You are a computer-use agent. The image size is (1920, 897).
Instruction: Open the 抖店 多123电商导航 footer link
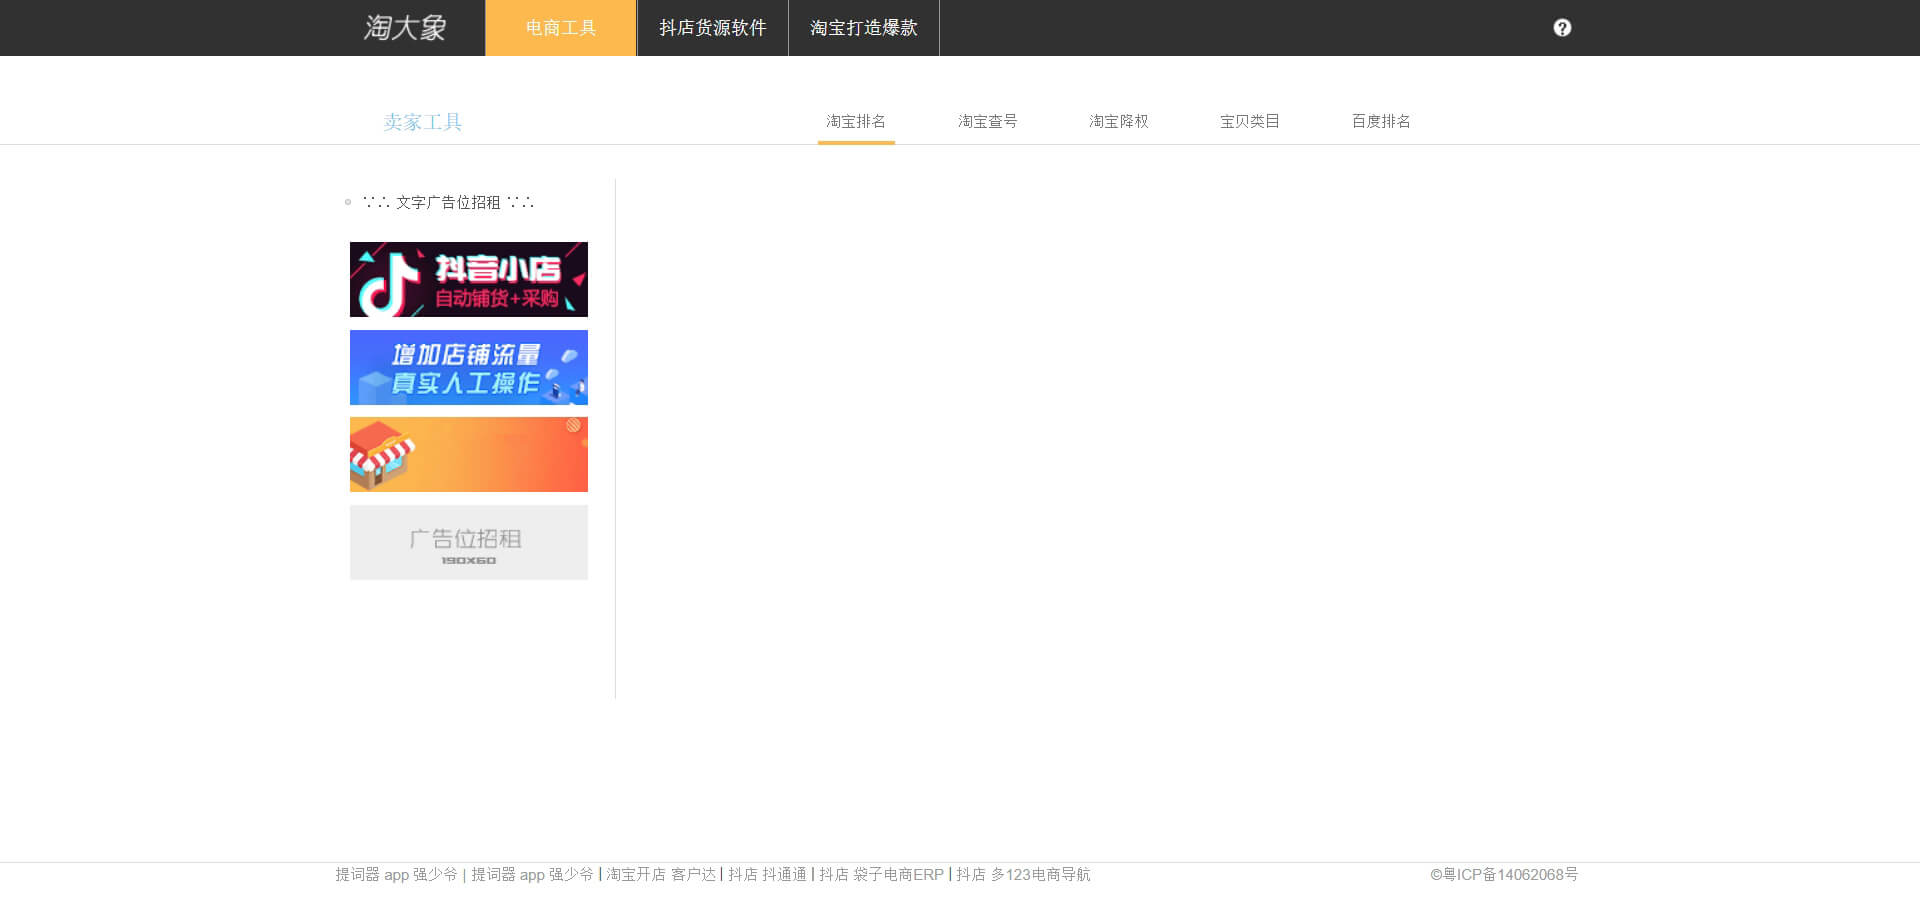point(1023,875)
